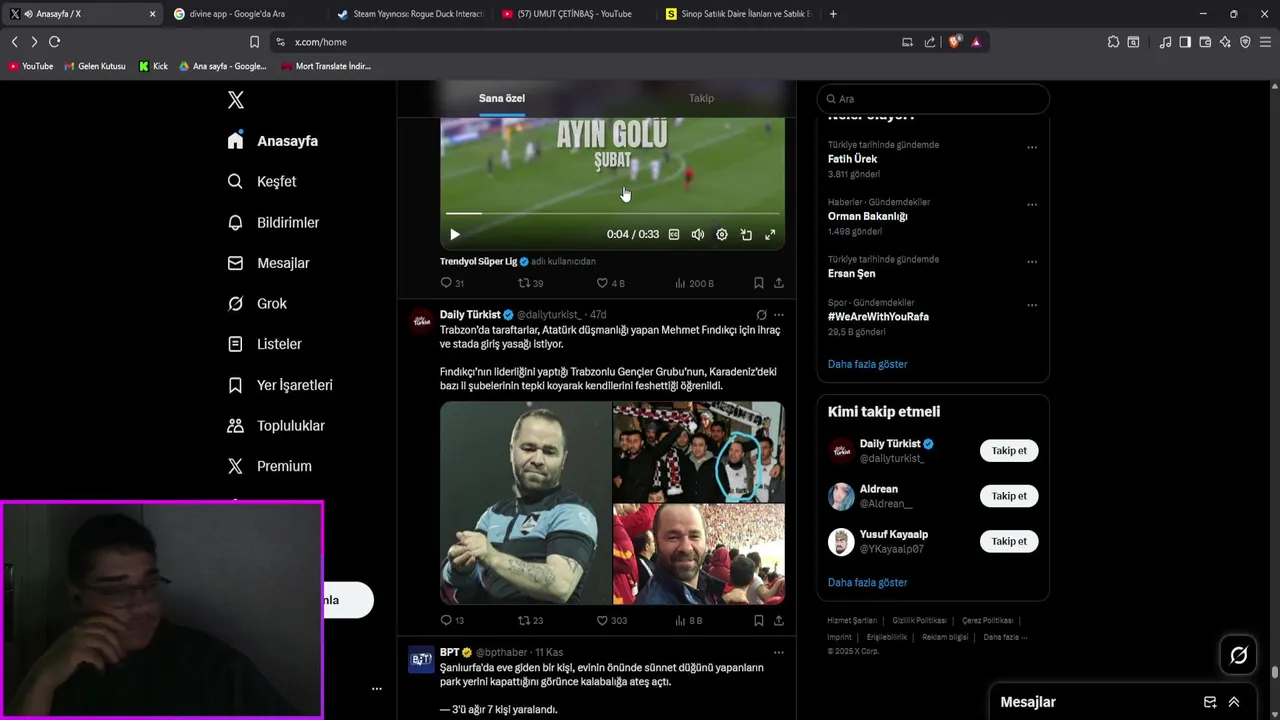Open Listeler in the sidebar

[264, 344]
